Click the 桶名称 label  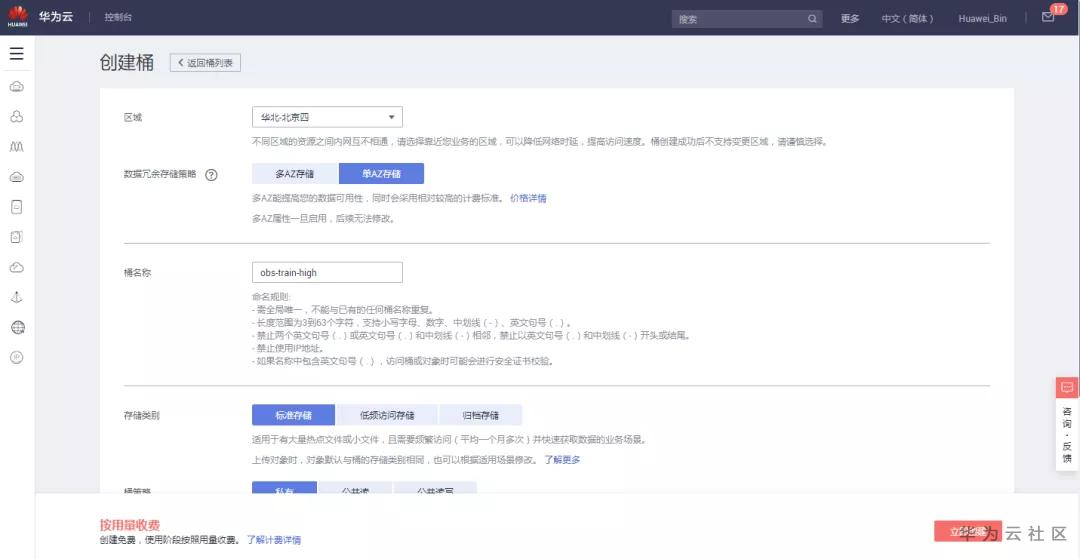137,273
